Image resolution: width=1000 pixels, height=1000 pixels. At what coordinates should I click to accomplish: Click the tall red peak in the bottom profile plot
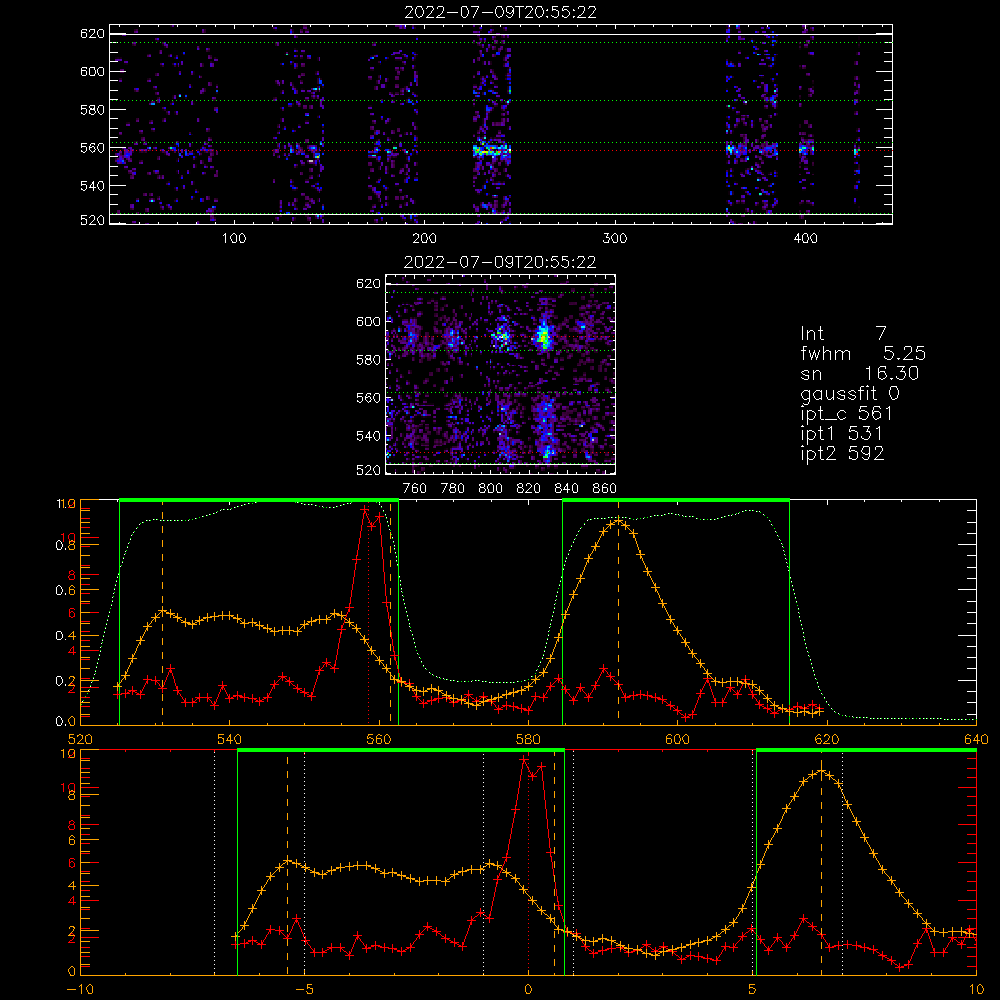(525, 760)
